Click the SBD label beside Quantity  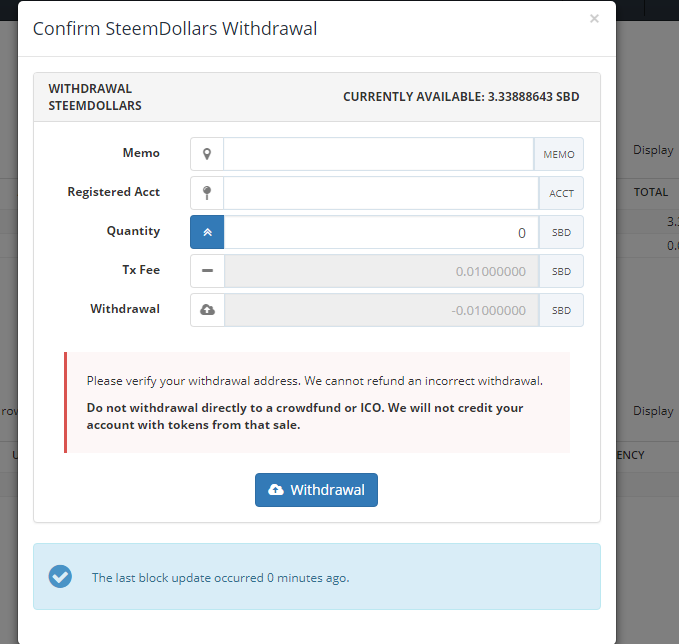click(x=561, y=232)
